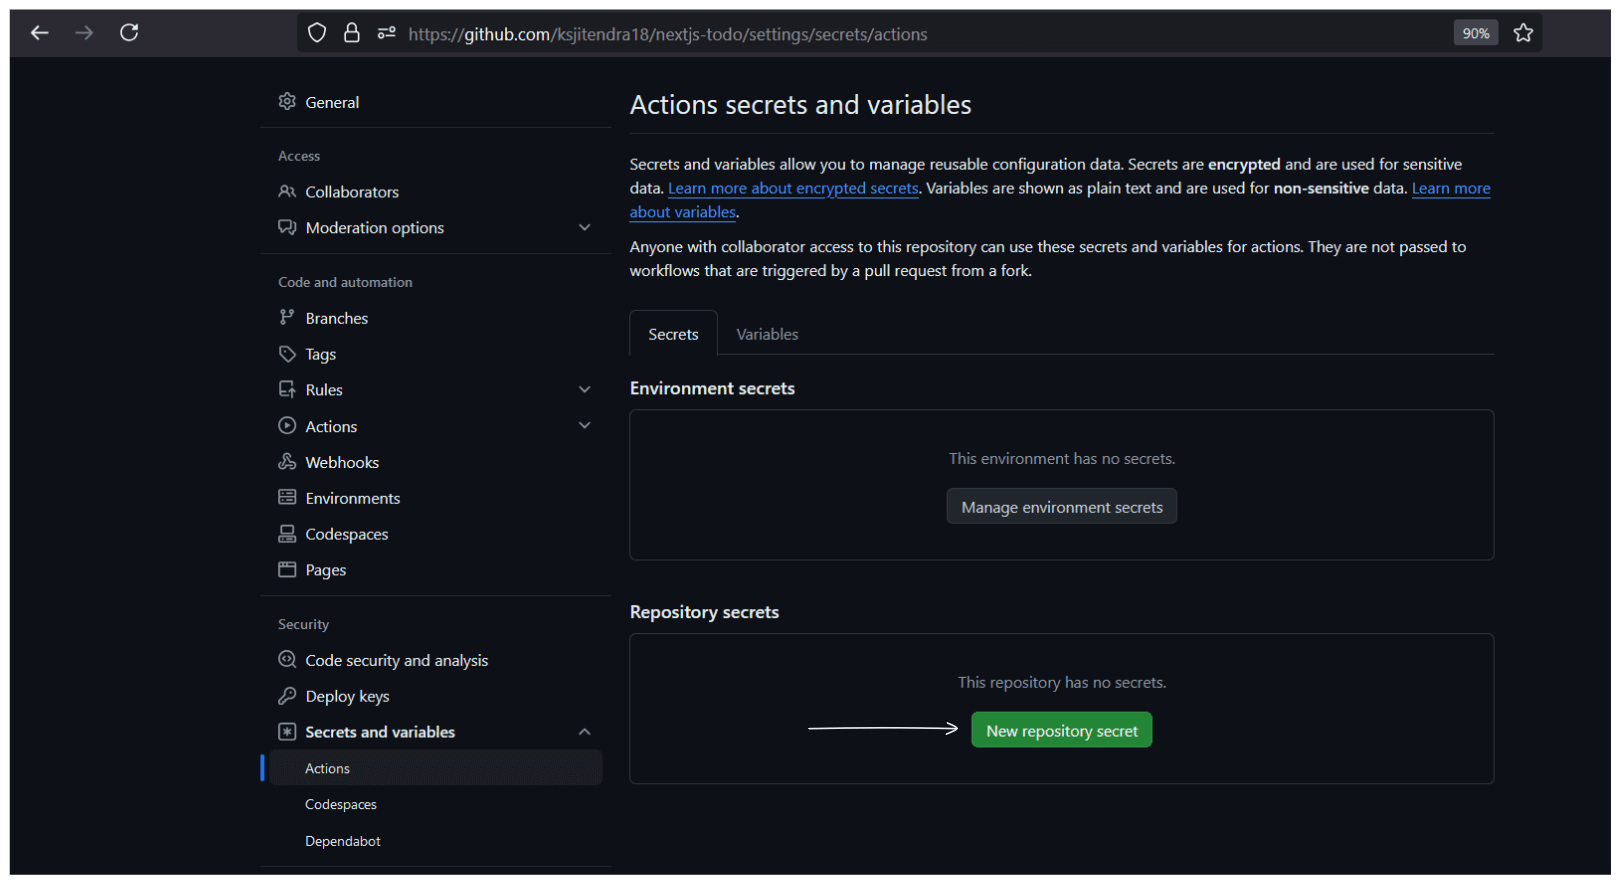Expand the Rules section chevron
The height and width of the screenshot is (885, 1621).
(585, 390)
